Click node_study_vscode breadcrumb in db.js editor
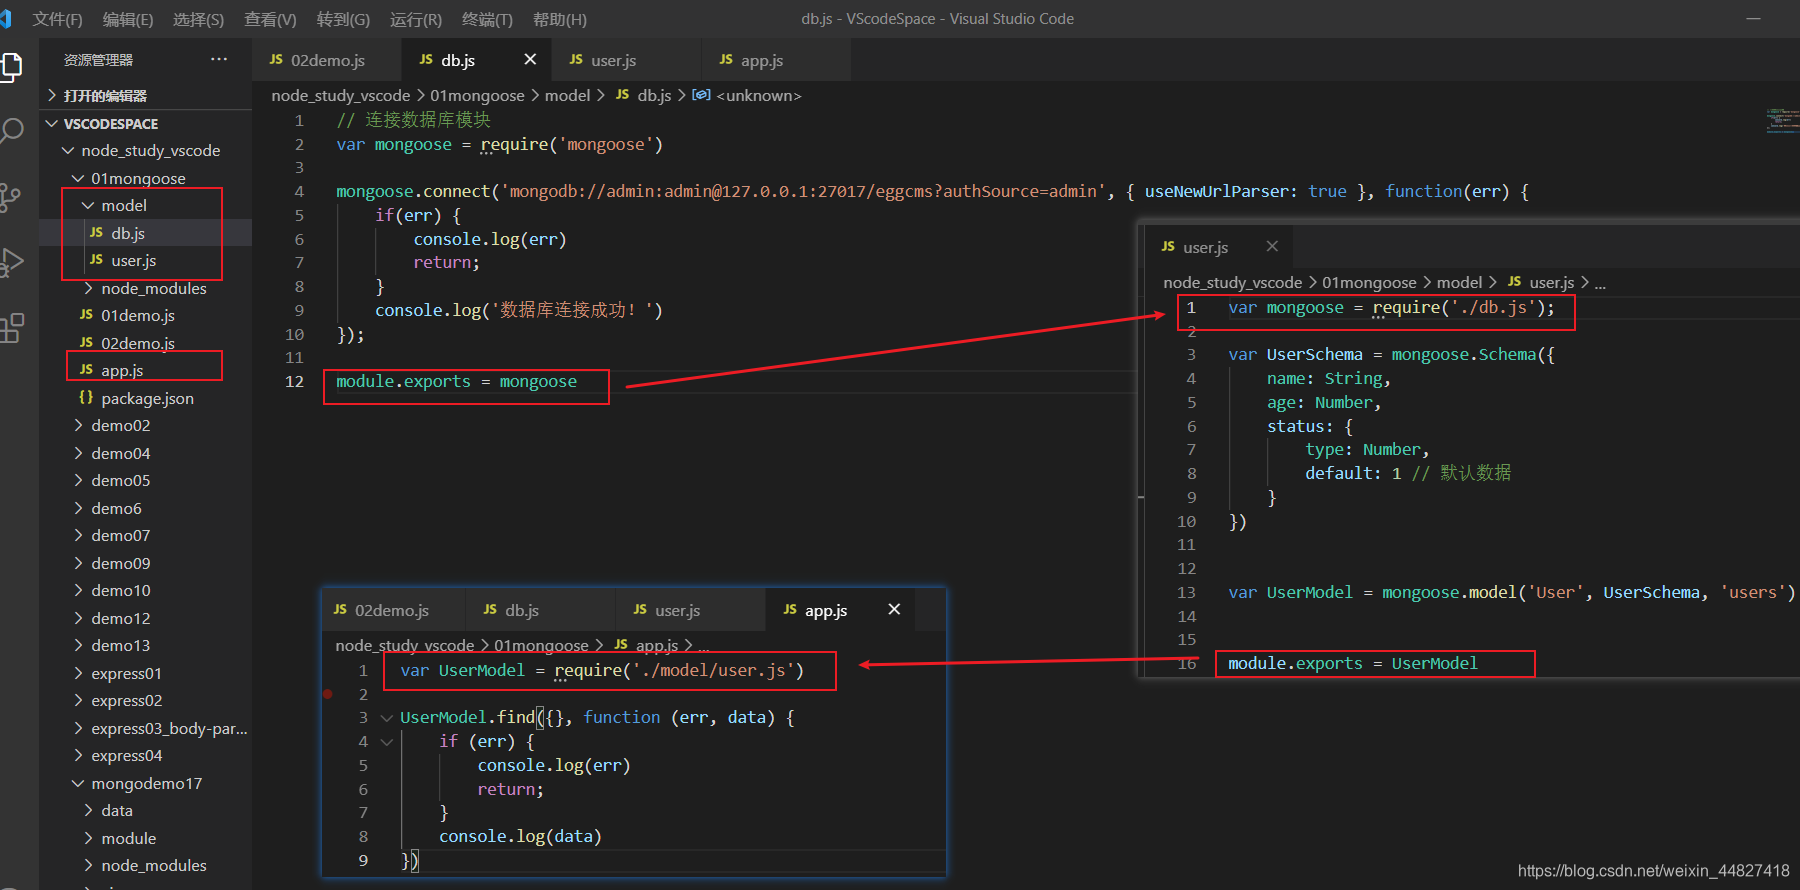Screen dimensions: 1800x890 [341, 95]
